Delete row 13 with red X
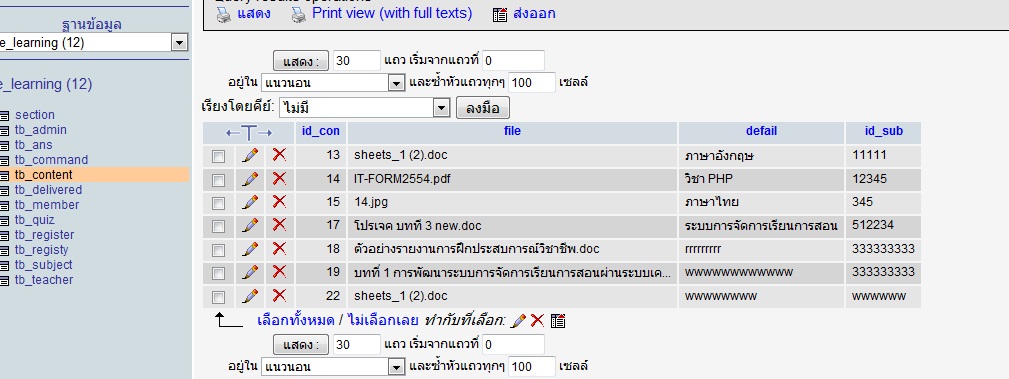The height and width of the screenshot is (379, 1009). click(x=279, y=155)
